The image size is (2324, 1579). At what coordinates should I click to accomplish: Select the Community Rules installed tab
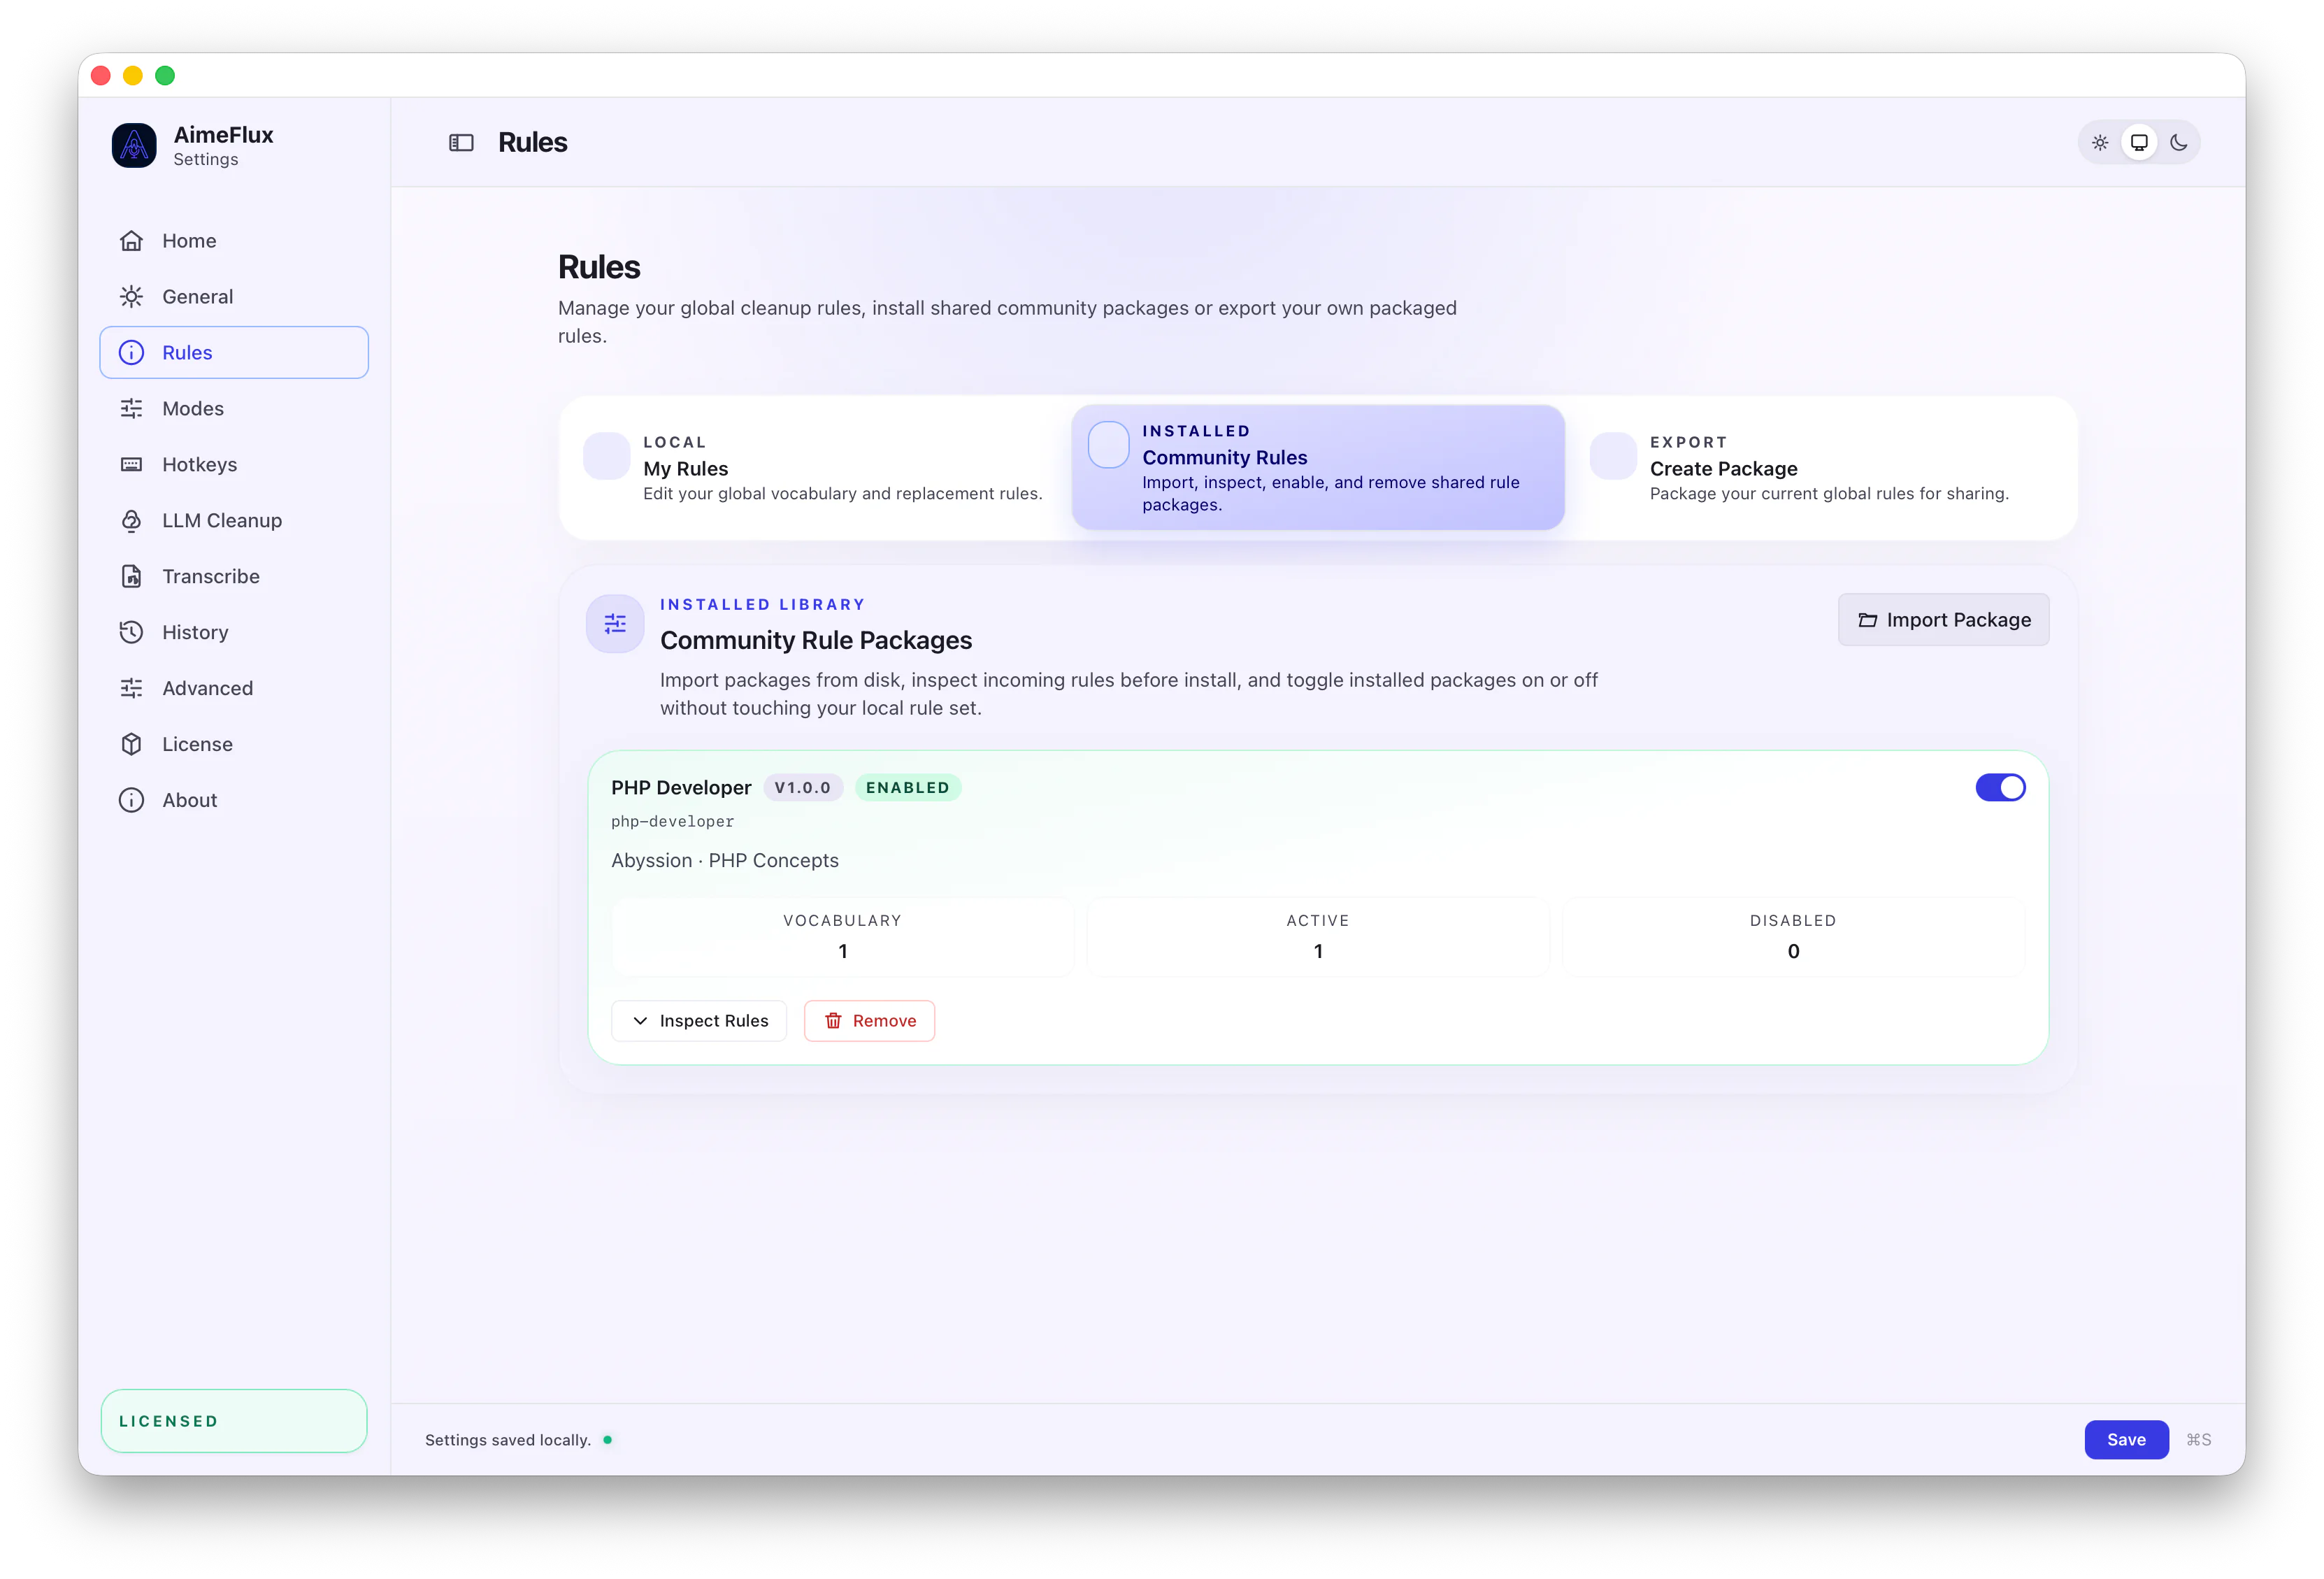click(1317, 468)
